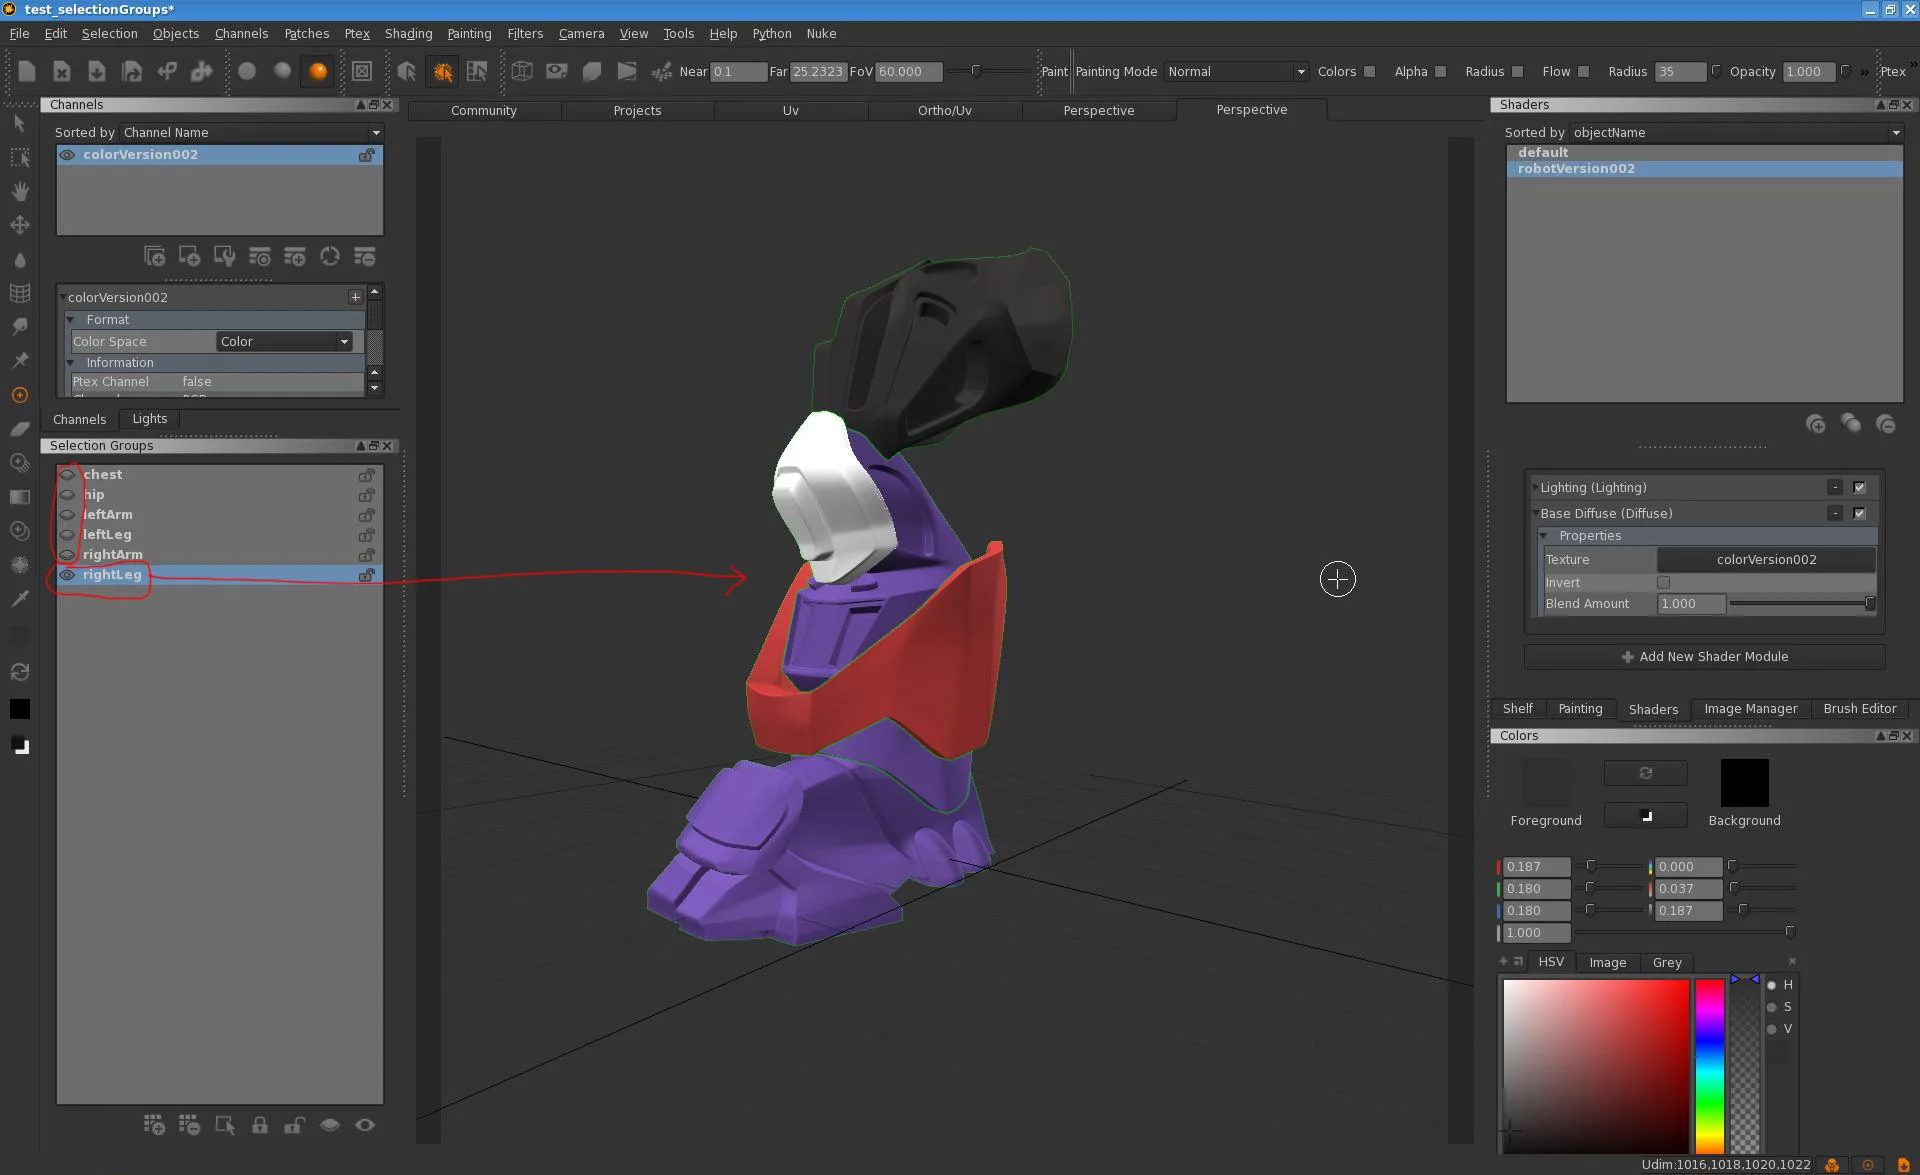Viewport: 1920px width, 1175px height.
Task: Click Add New Shader Module button
Action: 1705,657
